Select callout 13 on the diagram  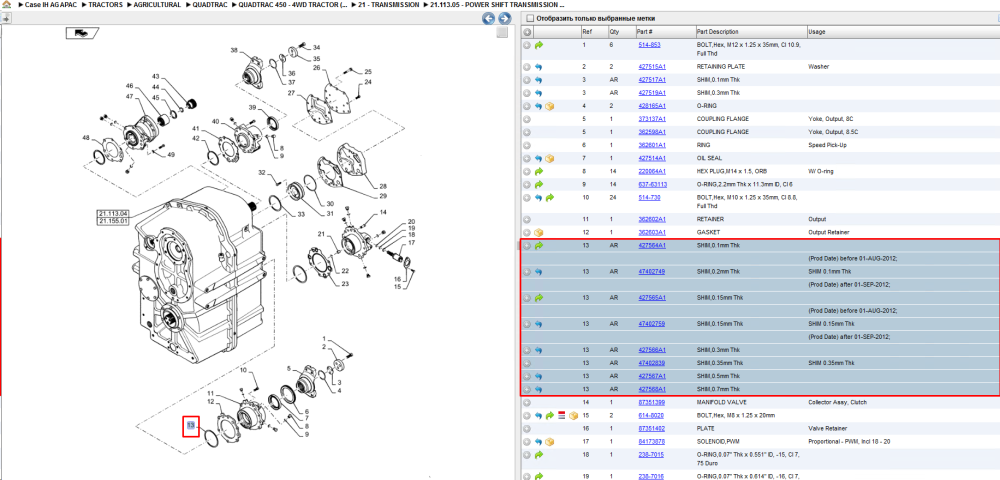(191, 423)
